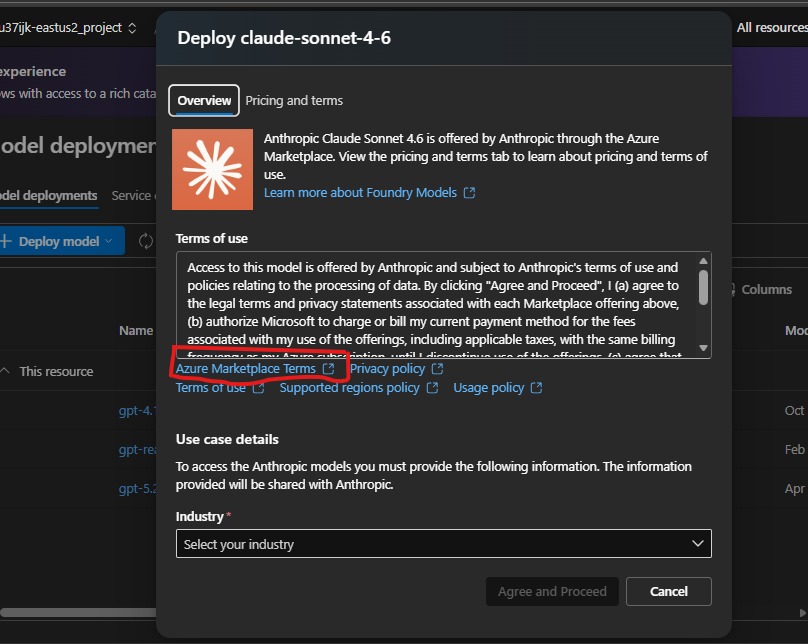This screenshot has width=808, height=644.
Task: Open the Select your industry dropdown
Action: (x=444, y=544)
